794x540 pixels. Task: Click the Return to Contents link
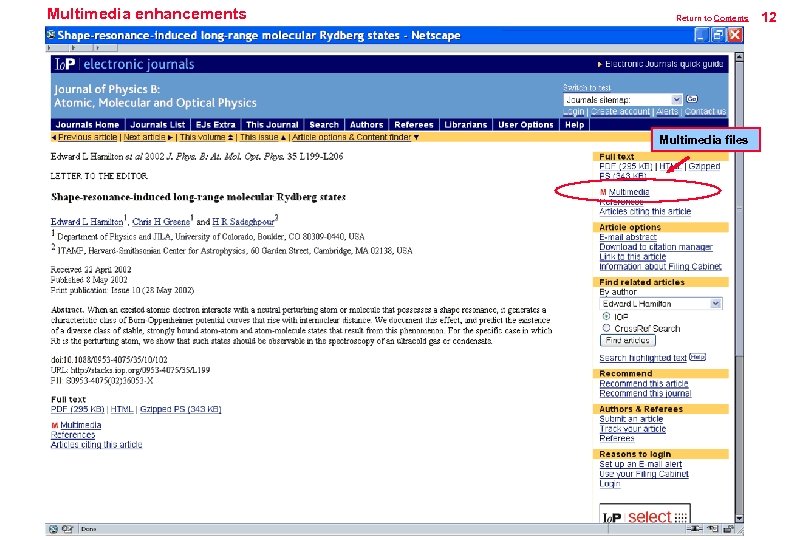point(731,18)
